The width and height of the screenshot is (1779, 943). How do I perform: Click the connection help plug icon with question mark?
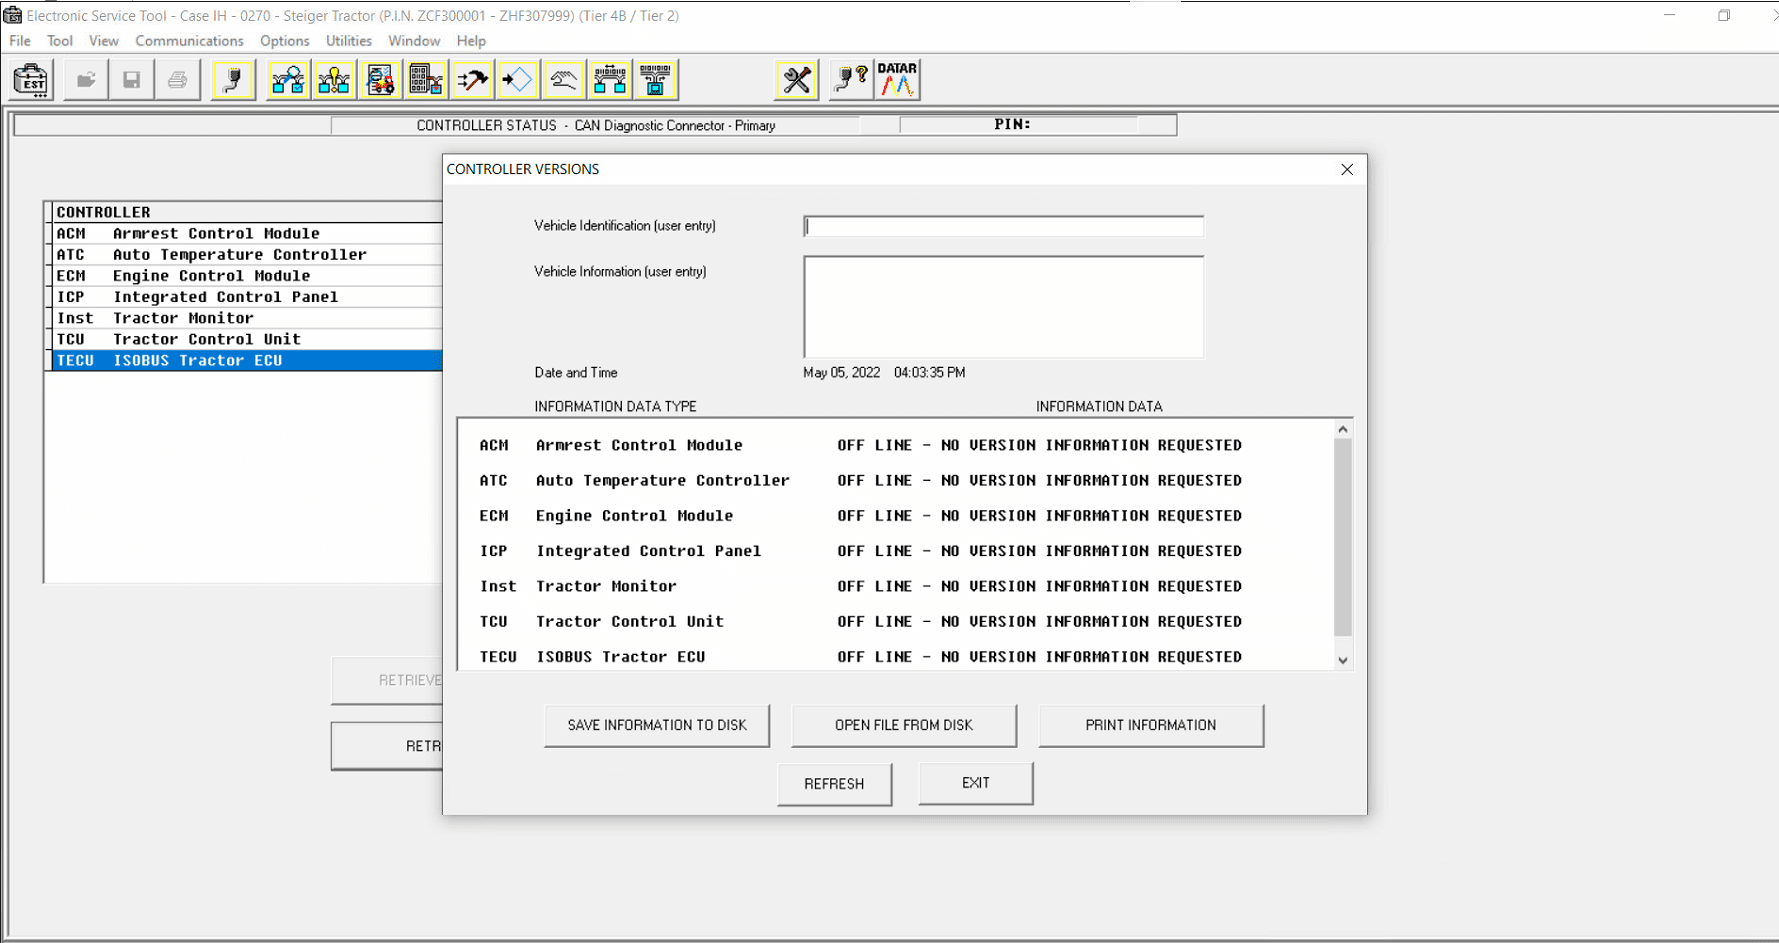[849, 79]
